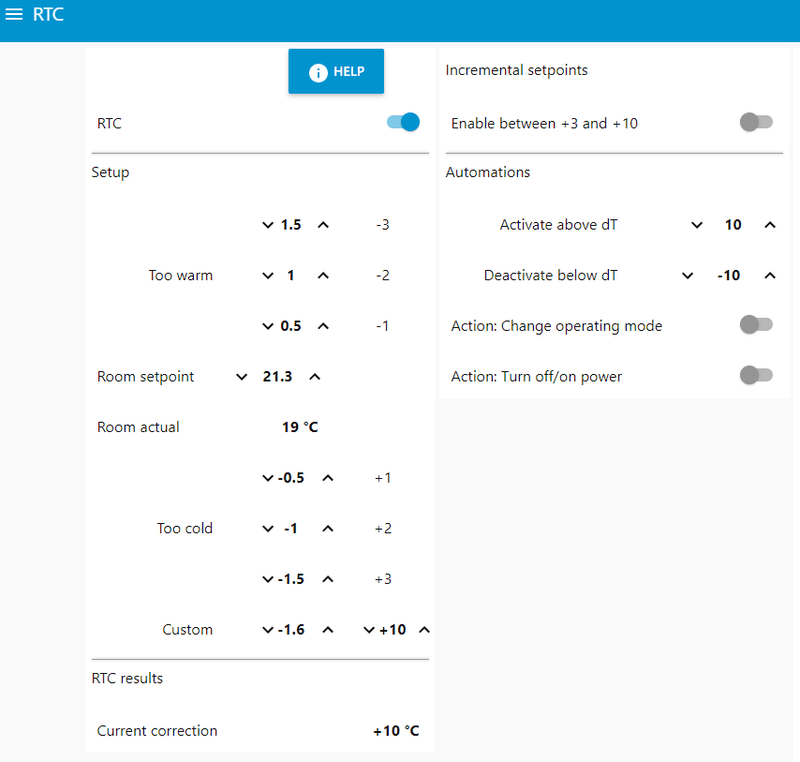Increase the -1 too-cold threshold
800x762 pixels.
[327, 528]
